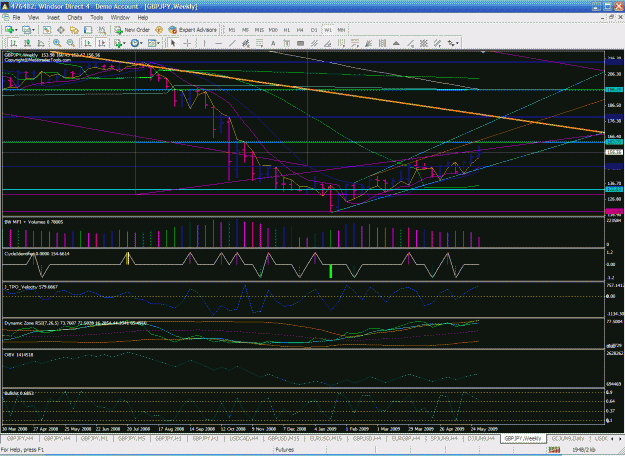Viewport: 625px width, 456px height.
Task: Switch to the MN monthly timeframe
Action: click(x=341, y=30)
